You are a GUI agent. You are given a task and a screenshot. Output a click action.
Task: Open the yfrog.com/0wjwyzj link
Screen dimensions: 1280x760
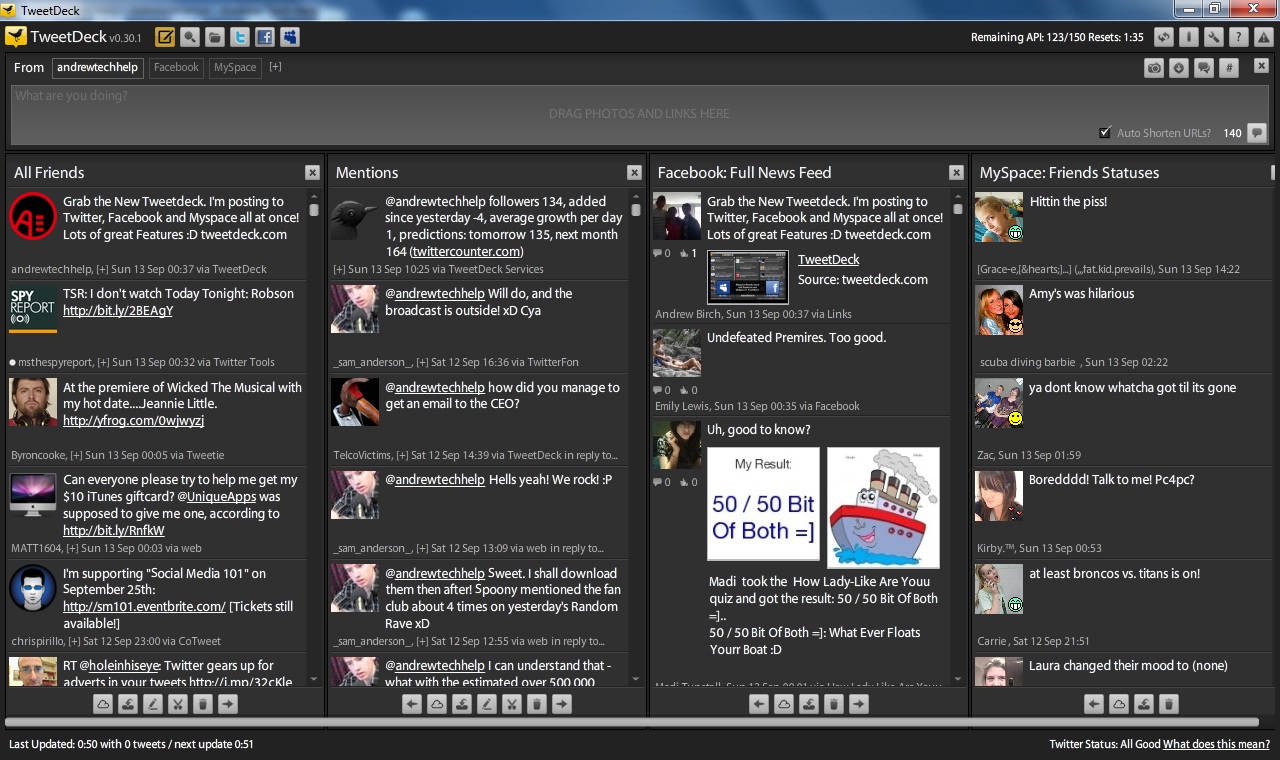point(133,421)
